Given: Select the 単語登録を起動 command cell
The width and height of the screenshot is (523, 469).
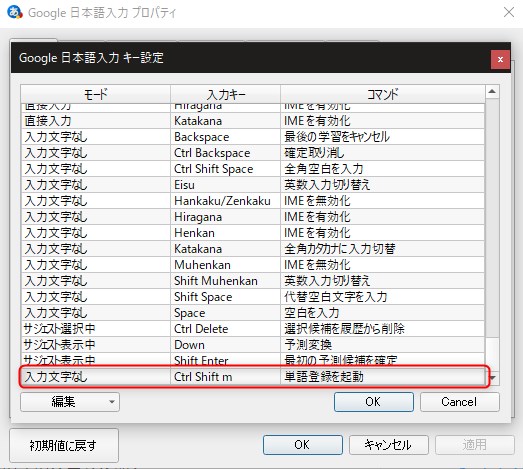Looking at the screenshot, I should coord(383,377).
